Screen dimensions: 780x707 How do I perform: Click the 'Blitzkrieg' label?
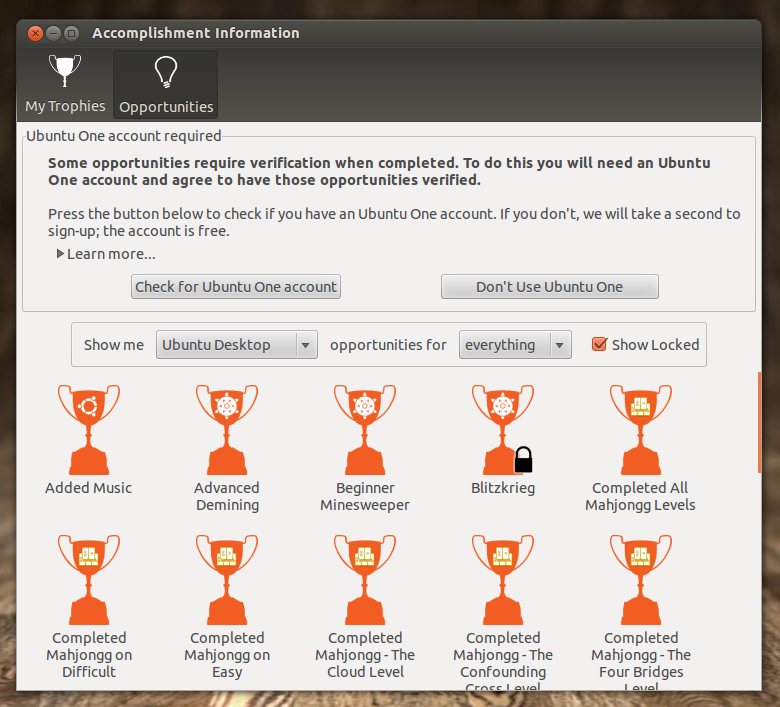(503, 488)
